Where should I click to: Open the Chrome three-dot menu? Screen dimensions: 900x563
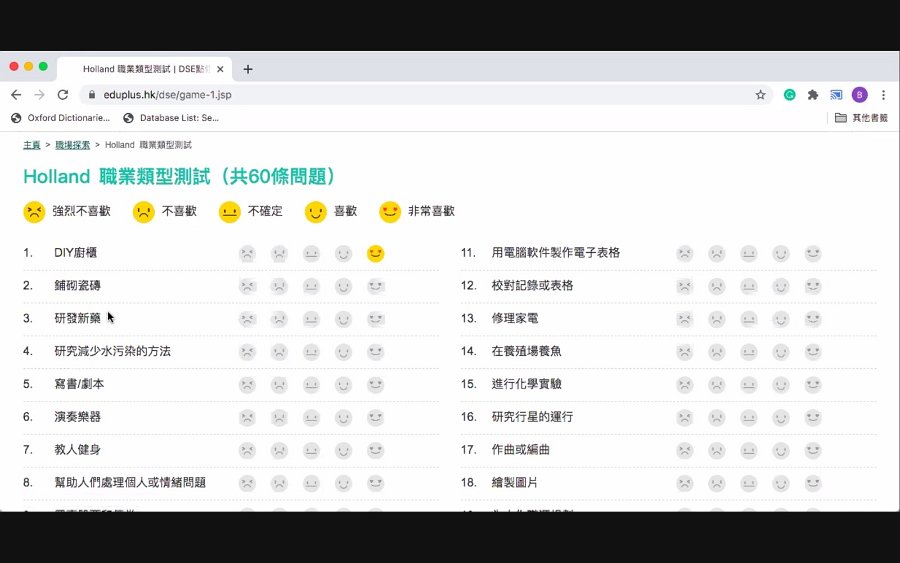click(883, 95)
